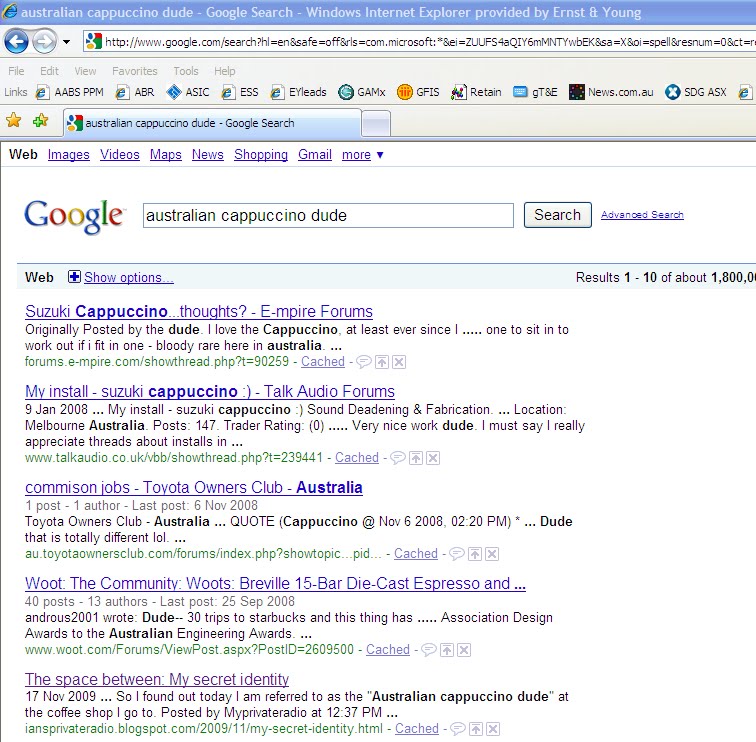This screenshot has width=756, height=742.
Task: Open the Gmail link
Action: (315, 155)
